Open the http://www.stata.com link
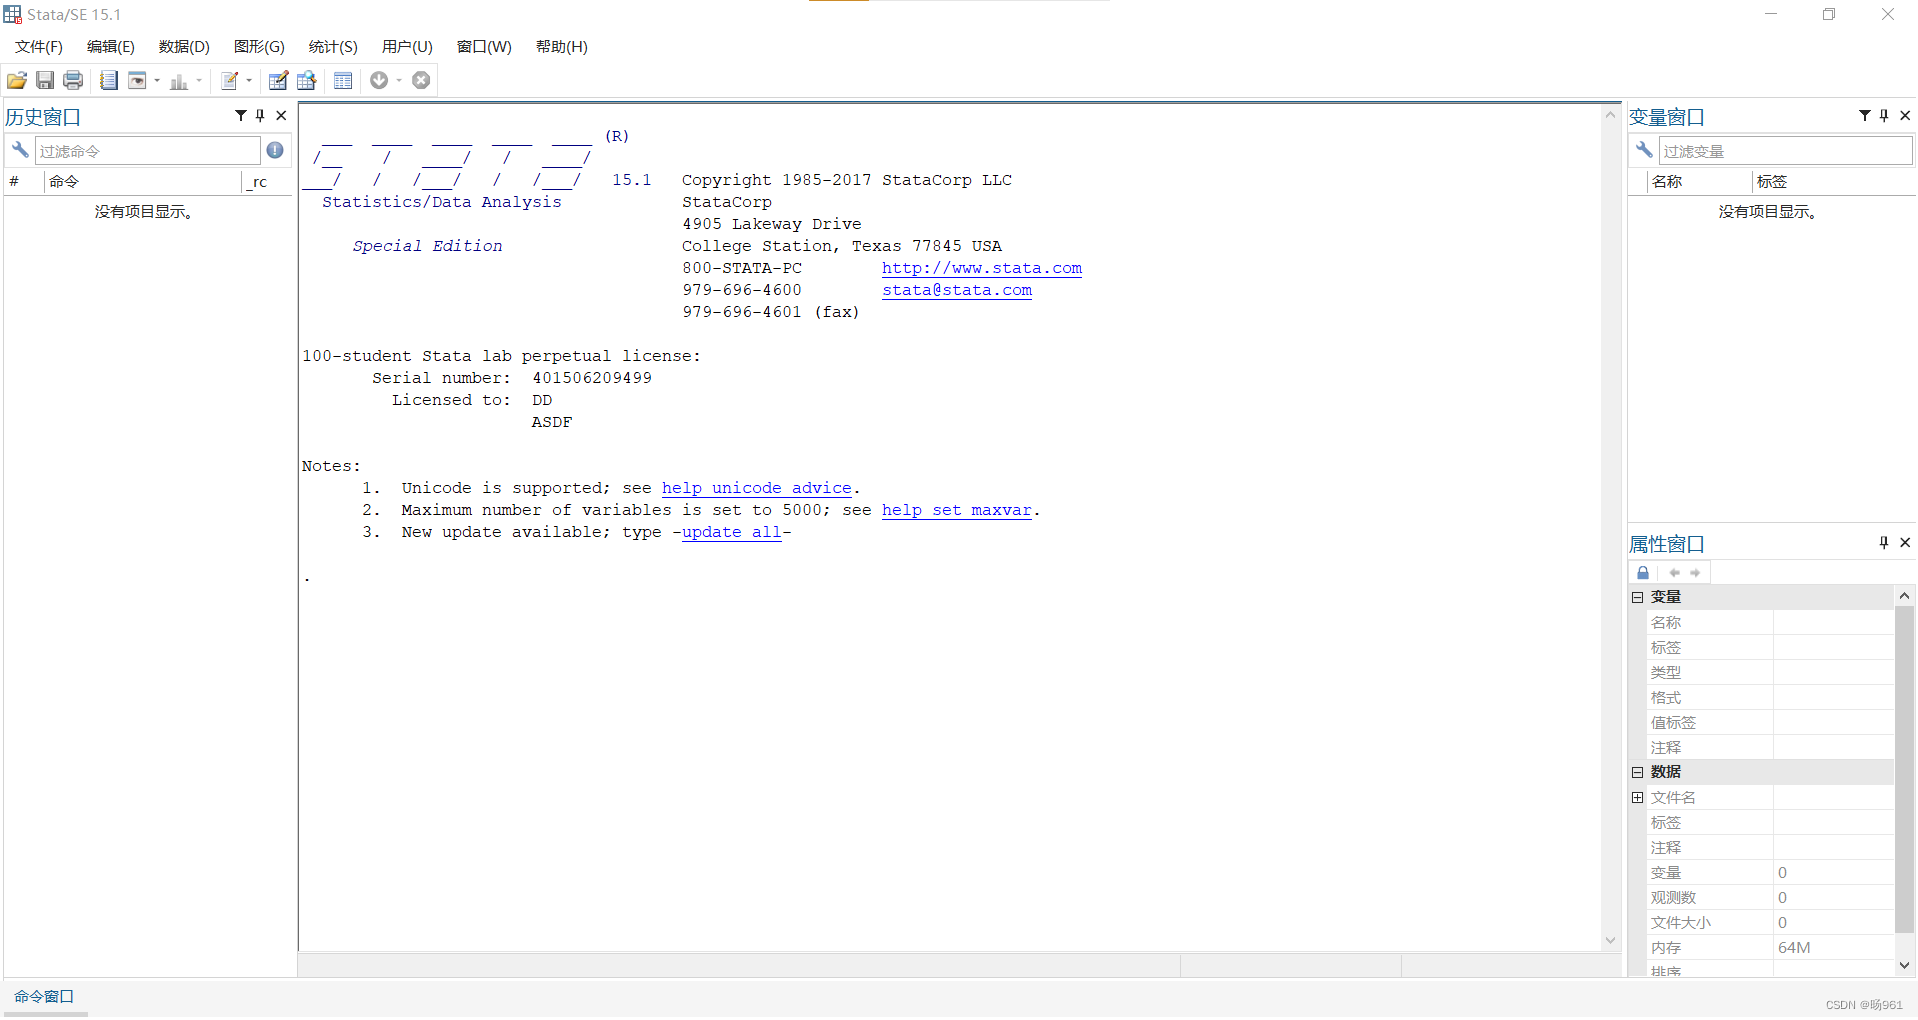This screenshot has width=1918, height=1020. pyautogui.click(x=982, y=268)
